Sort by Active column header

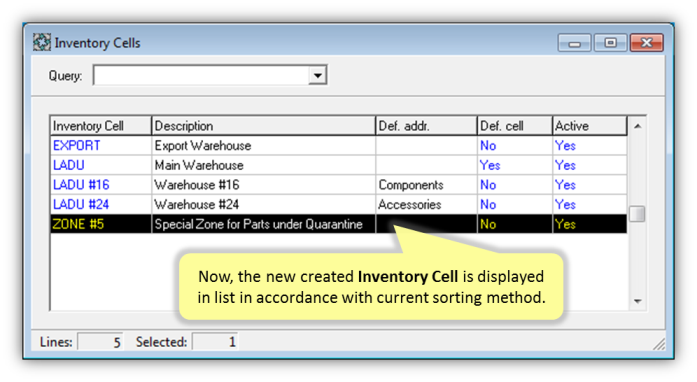tap(589, 126)
